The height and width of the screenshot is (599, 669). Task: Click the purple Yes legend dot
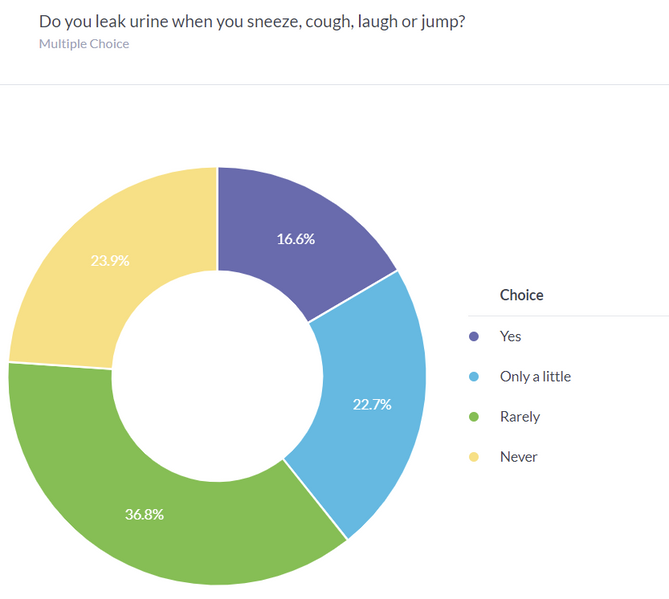(474, 337)
